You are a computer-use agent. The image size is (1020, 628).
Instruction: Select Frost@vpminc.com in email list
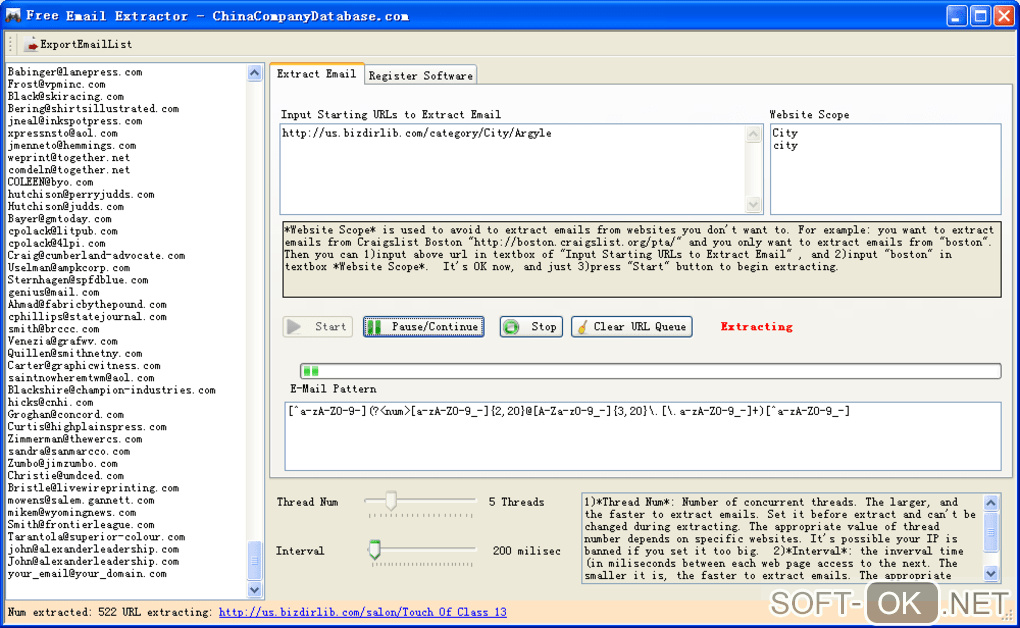tap(57, 85)
